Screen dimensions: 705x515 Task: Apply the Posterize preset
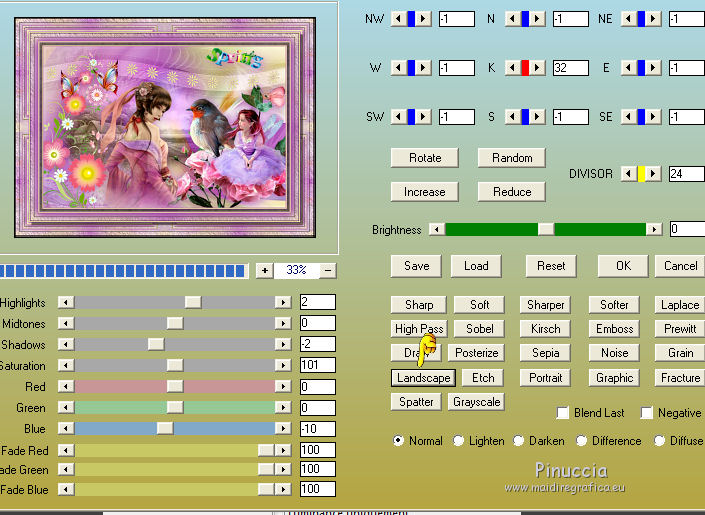(476, 353)
